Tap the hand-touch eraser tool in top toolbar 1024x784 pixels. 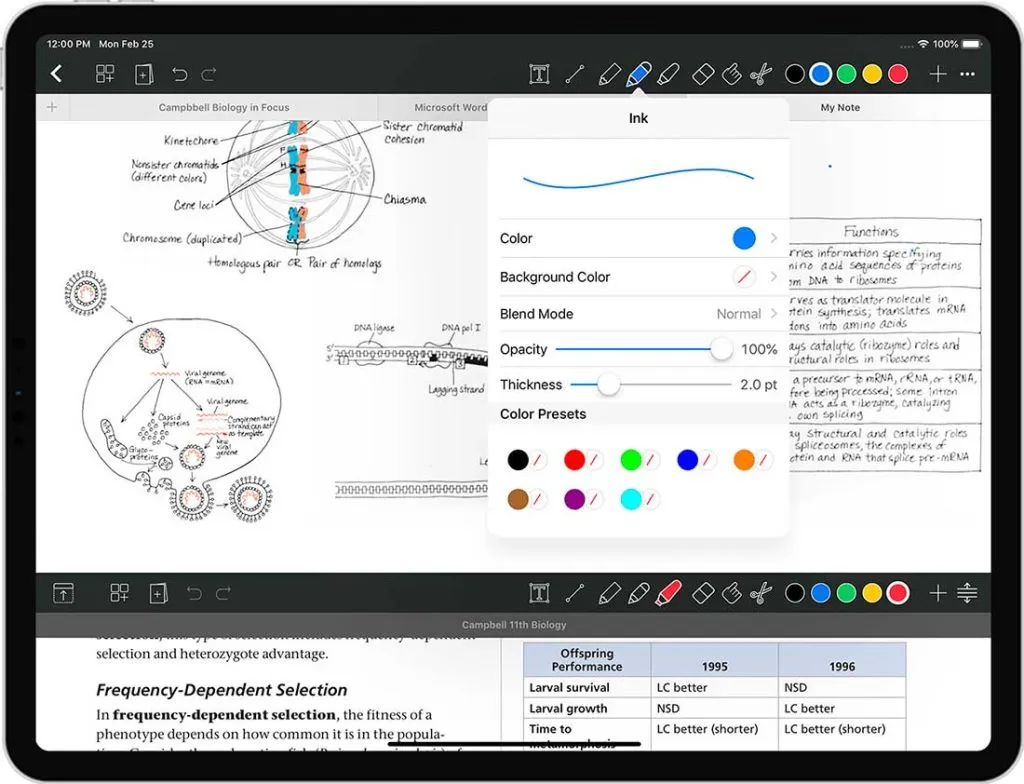pyautogui.click(x=731, y=74)
